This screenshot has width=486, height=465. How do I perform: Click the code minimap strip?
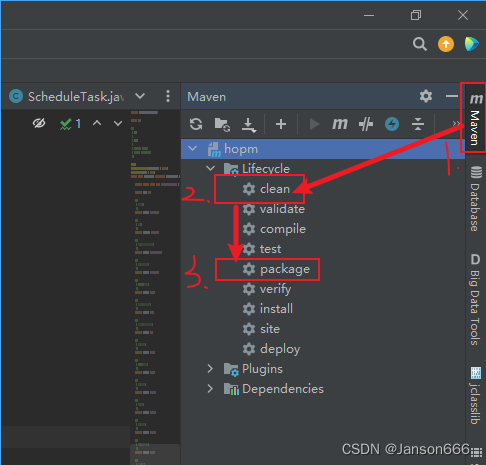point(155,287)
